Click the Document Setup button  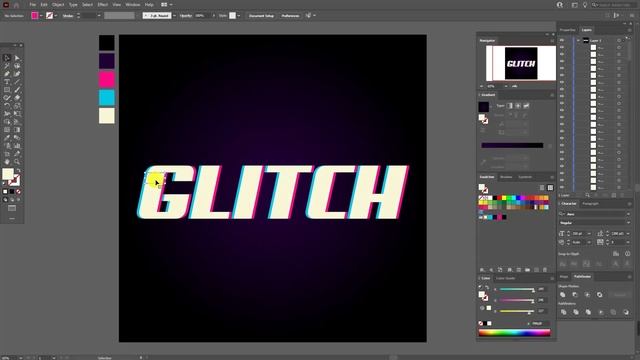pyautogui.click(x=261, y=16)
